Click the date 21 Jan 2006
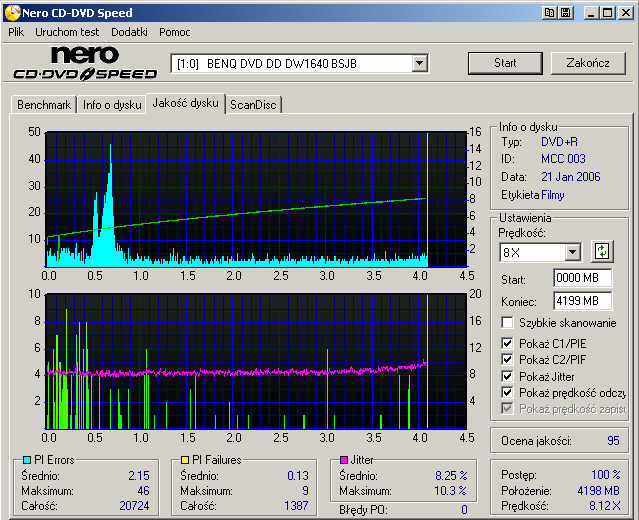The height and width of the screenshot is (520, 639). tap(571, 176)
